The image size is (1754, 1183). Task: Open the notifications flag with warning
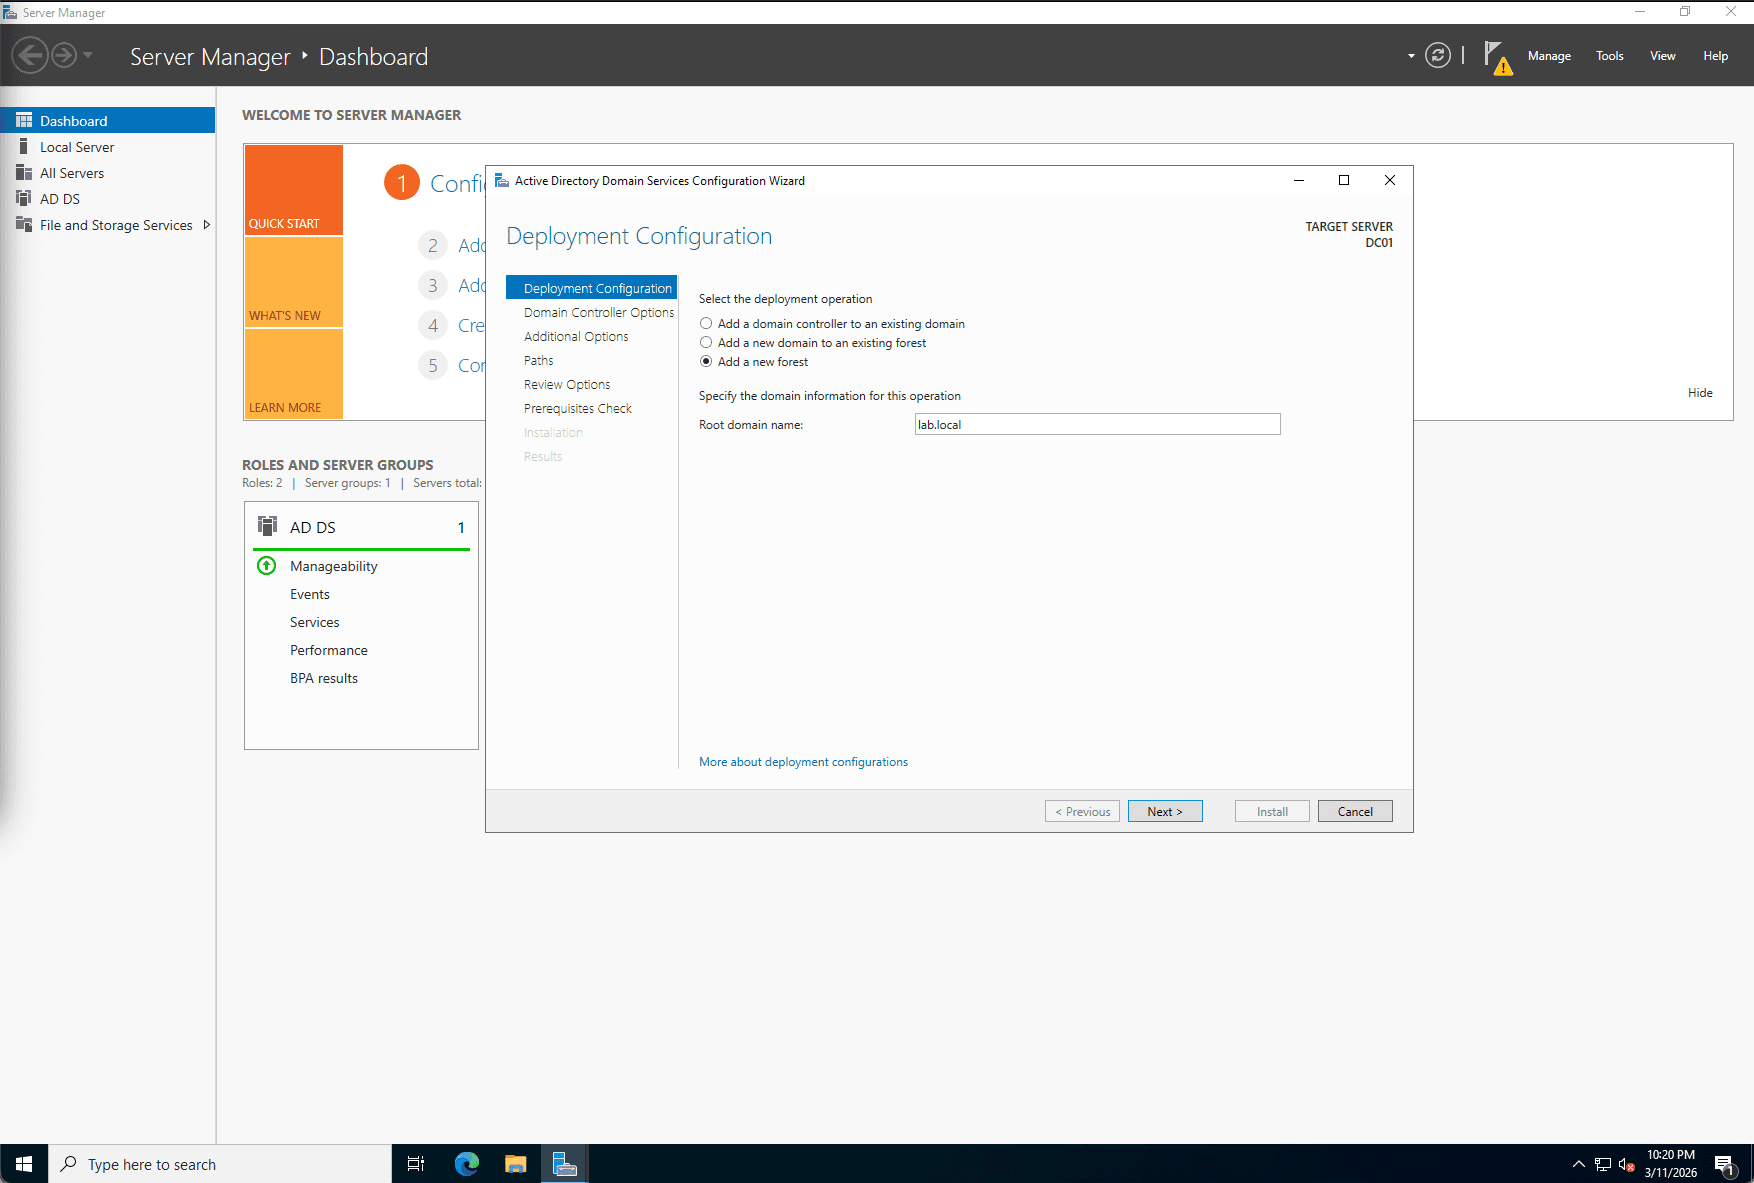point(1497,57)
